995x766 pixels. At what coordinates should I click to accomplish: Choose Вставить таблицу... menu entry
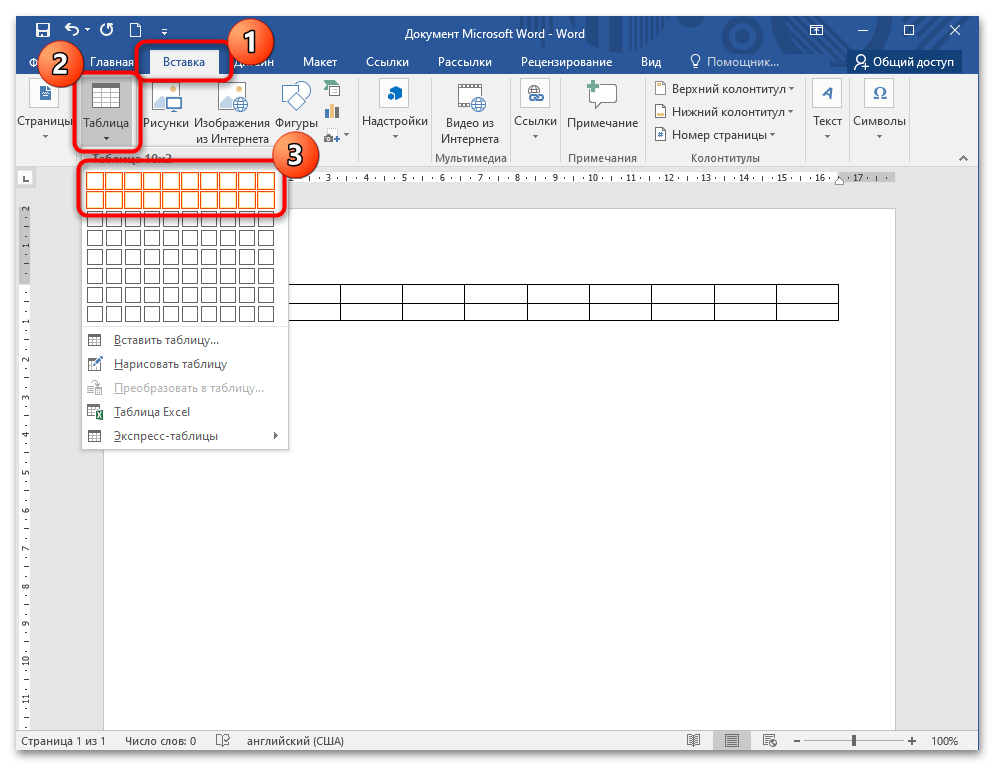point(185,340)
